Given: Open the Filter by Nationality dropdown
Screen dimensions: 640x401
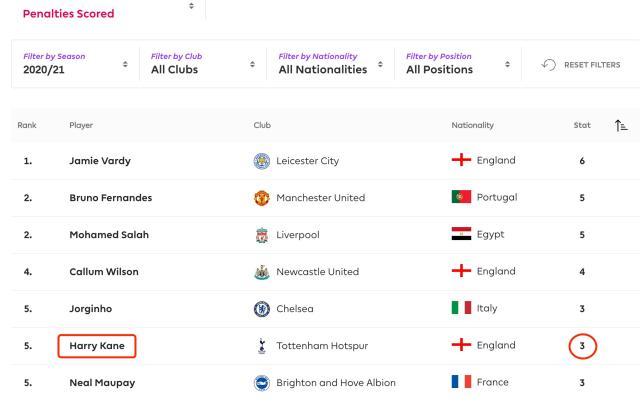Looking at the screenshot, I should pos(328,63).
